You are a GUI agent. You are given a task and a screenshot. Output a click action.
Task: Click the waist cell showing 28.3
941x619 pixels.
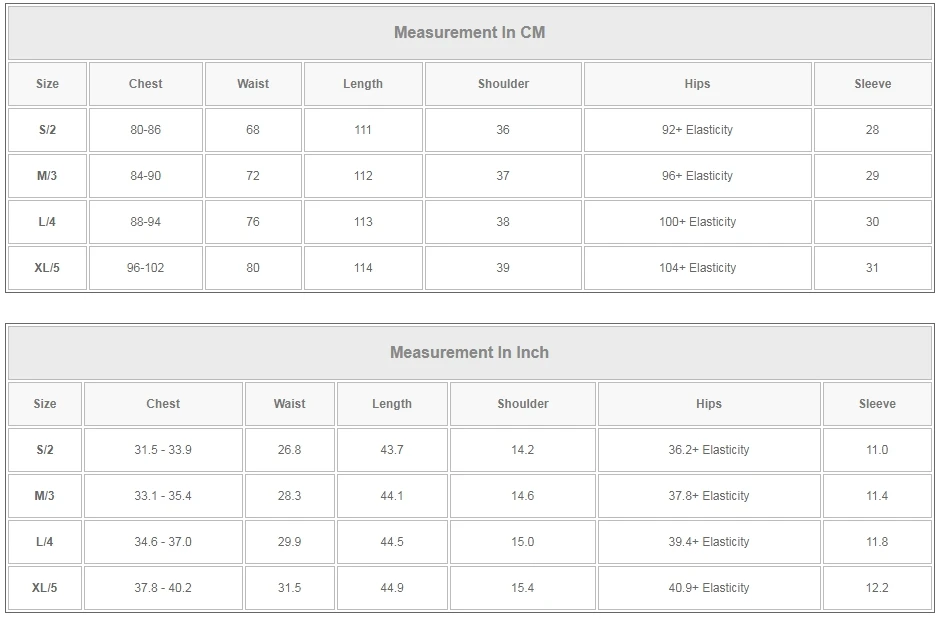(x=290, y=496)
